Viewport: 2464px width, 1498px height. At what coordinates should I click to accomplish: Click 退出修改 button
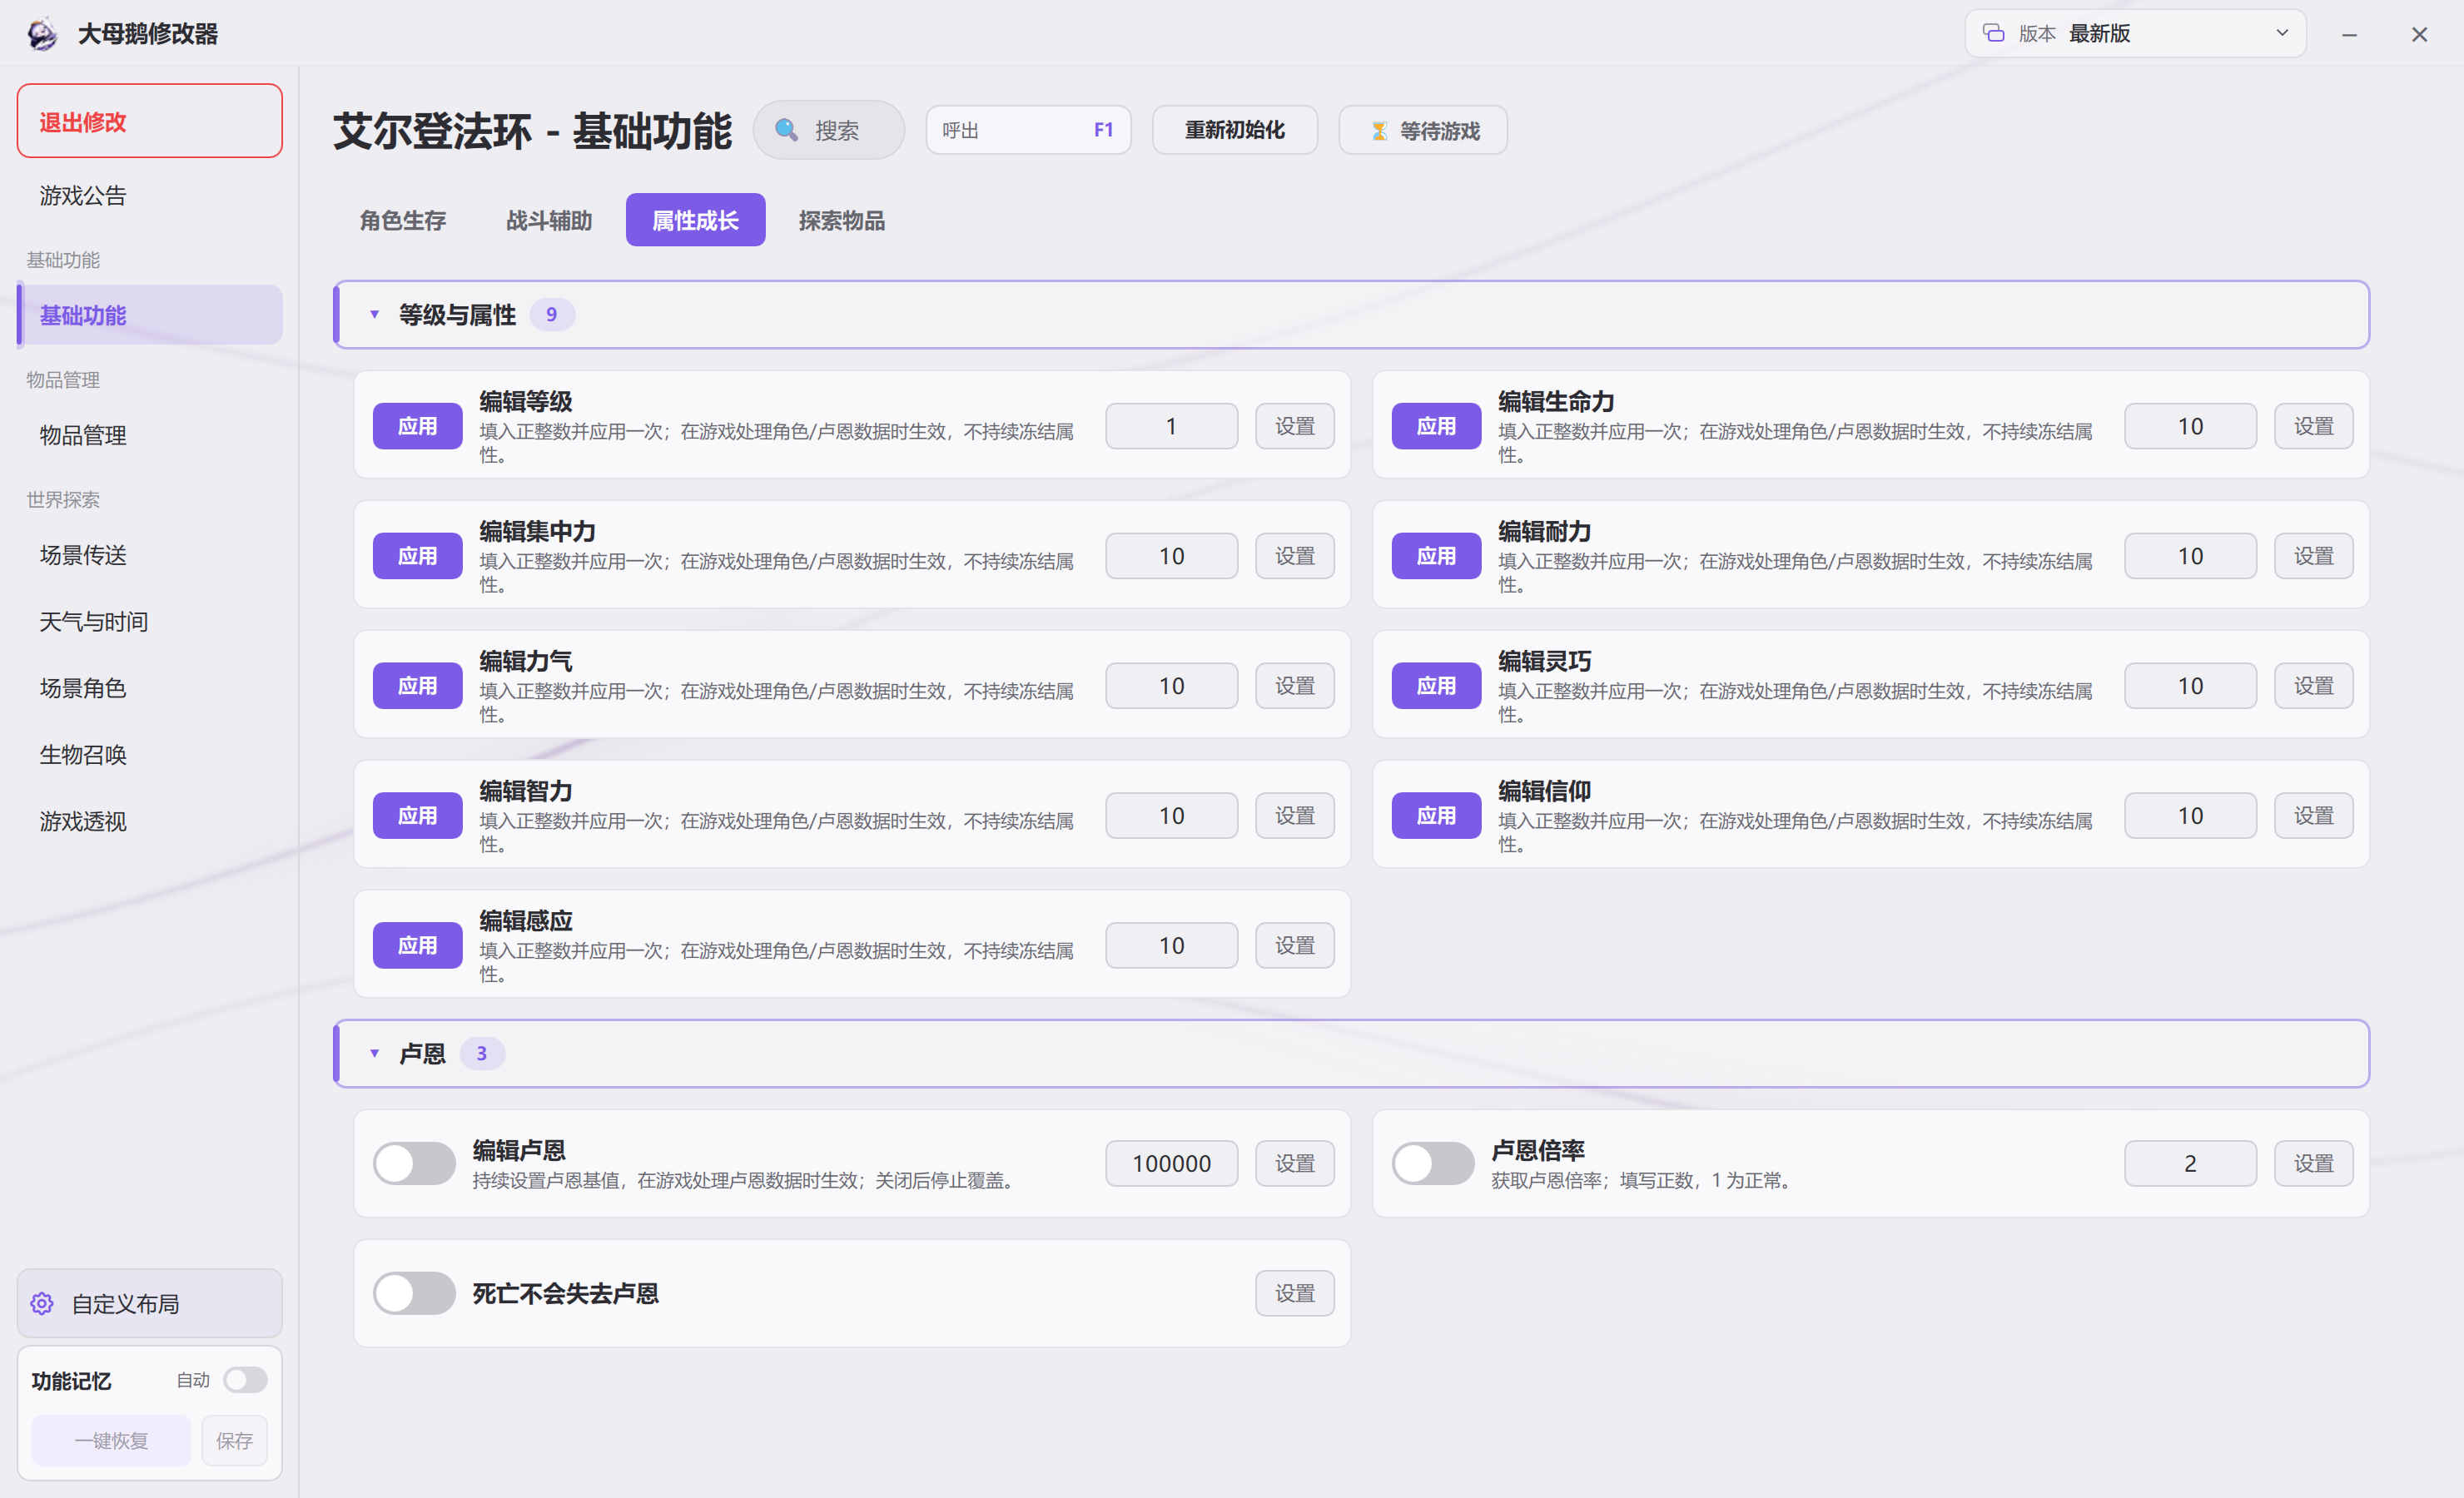click(150, 121)
